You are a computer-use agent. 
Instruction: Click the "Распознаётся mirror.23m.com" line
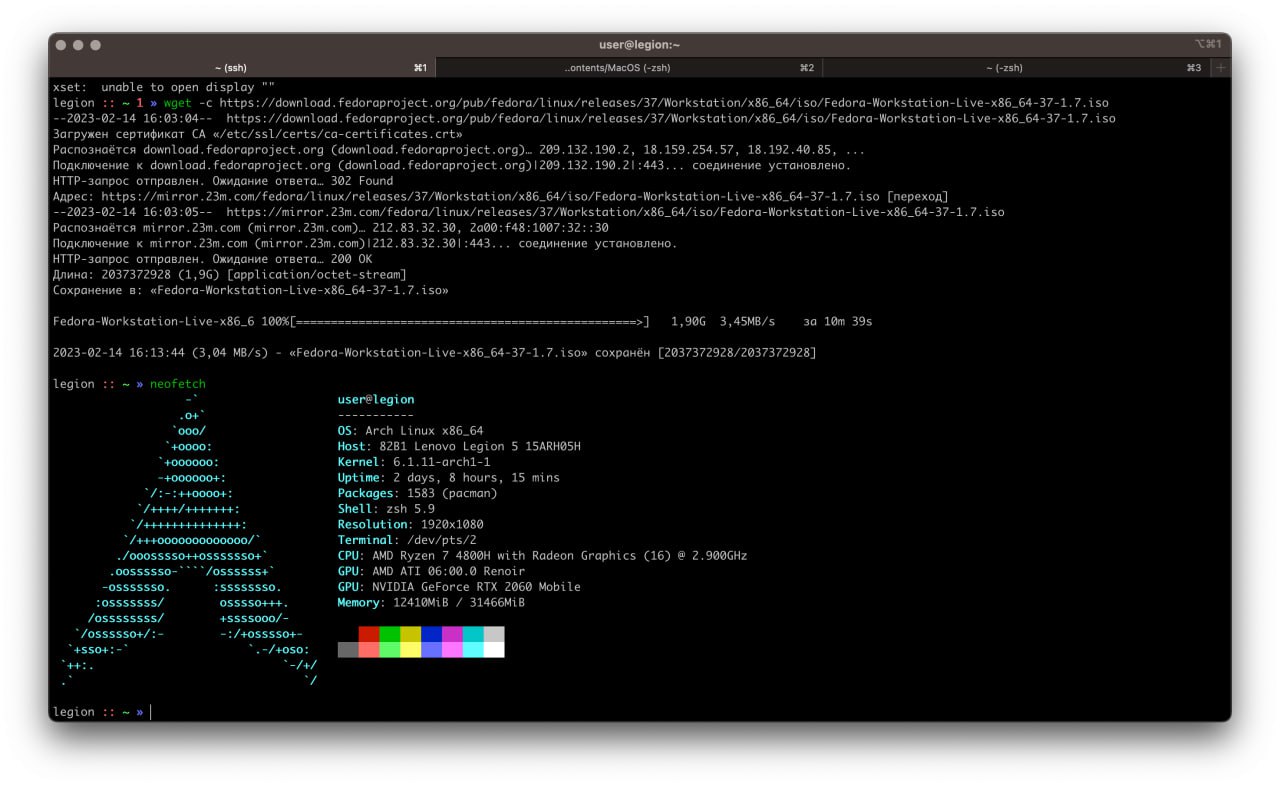coord(331,228)
